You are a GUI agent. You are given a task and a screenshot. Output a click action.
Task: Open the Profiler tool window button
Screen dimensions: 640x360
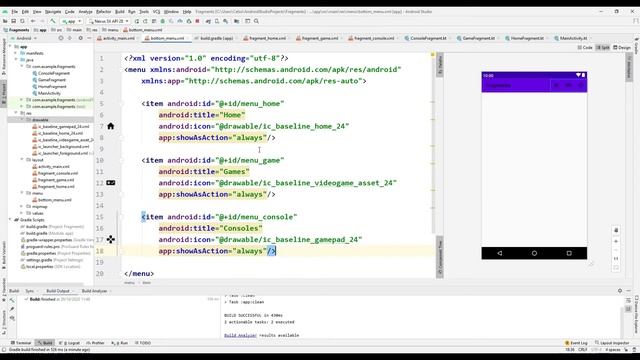click(96, 343)
